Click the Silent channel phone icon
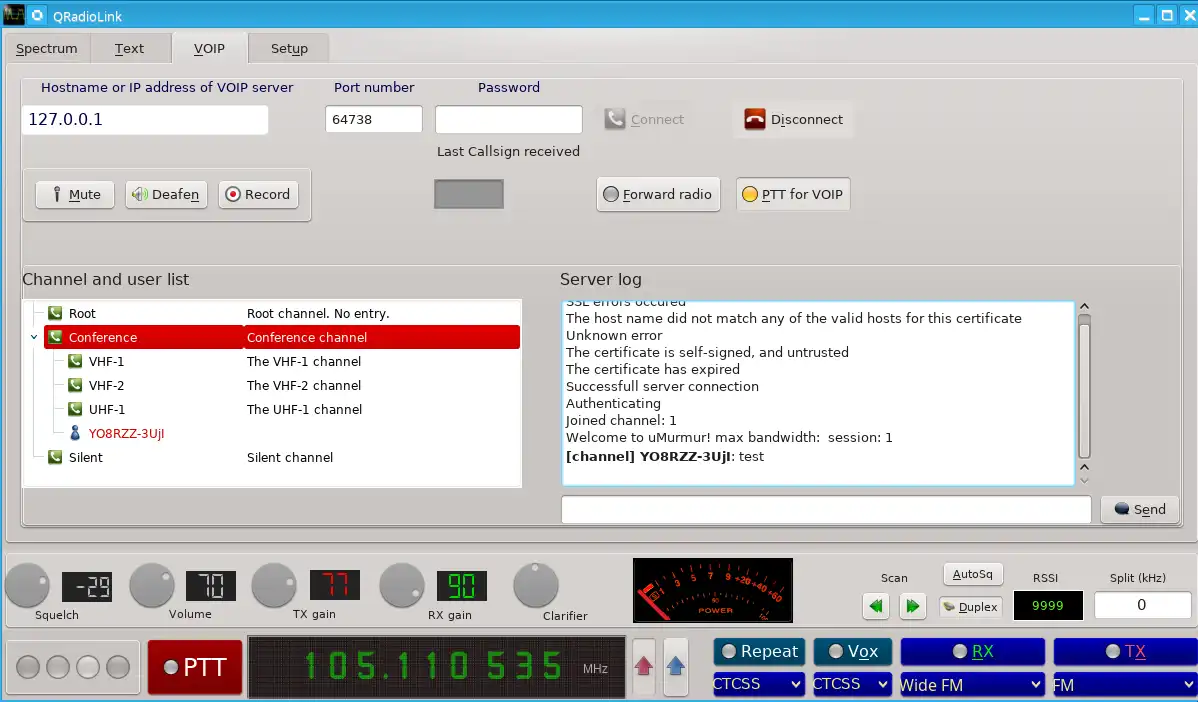Image resolution: width=1198 pixels, height=702 pixels. pyautogui.click(x=55, y=457)
